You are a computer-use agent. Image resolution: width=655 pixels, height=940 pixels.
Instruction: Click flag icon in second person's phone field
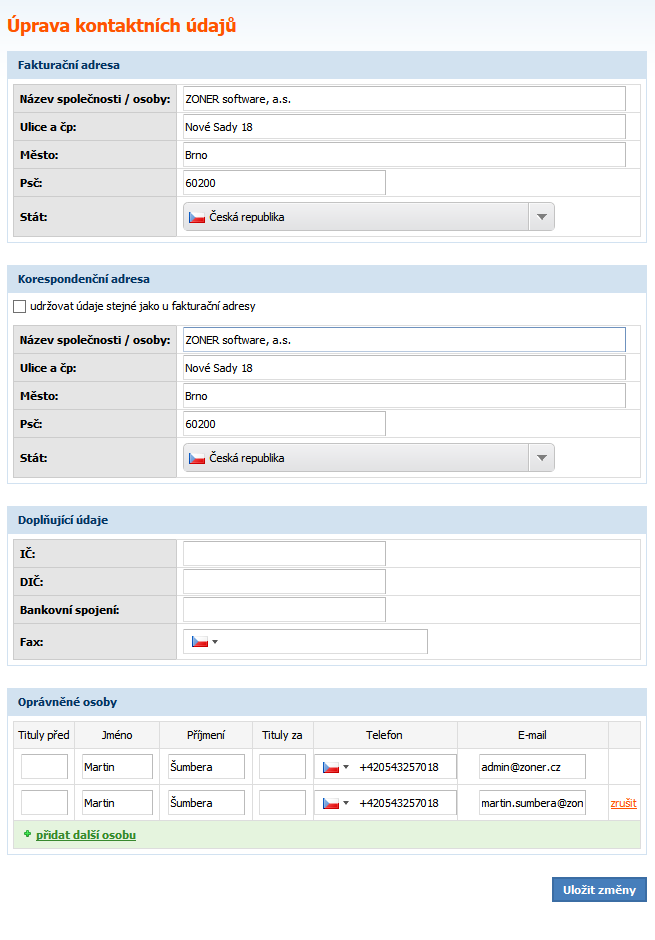click(331, 803)
